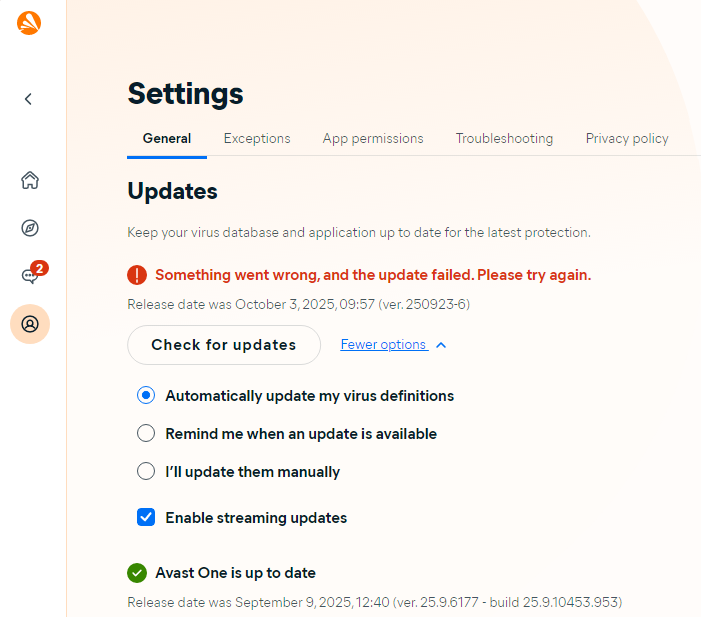Select I'll update them manually option
The width and height of the screenshot is (701, 617).
tap(146, 472)
